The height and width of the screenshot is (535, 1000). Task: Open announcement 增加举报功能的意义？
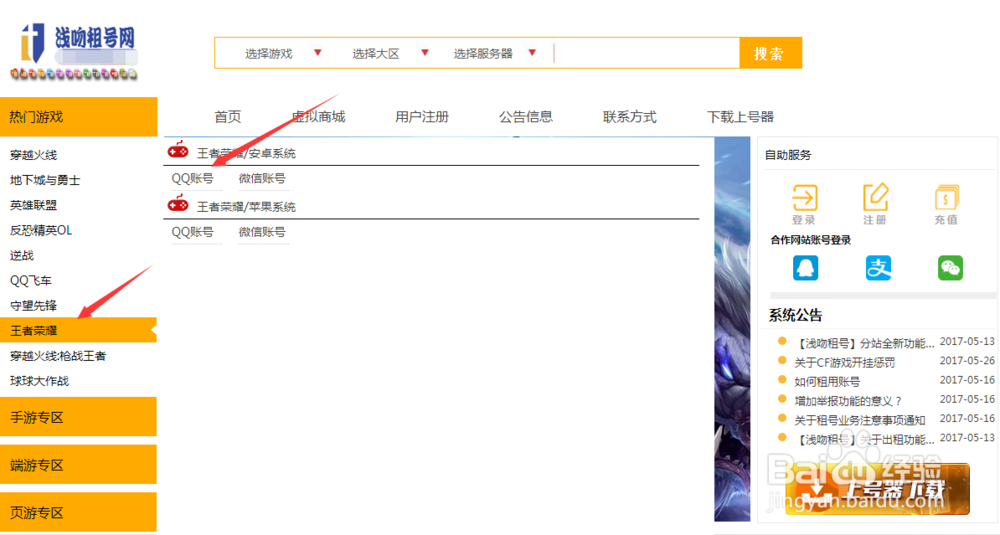[848, 400]
